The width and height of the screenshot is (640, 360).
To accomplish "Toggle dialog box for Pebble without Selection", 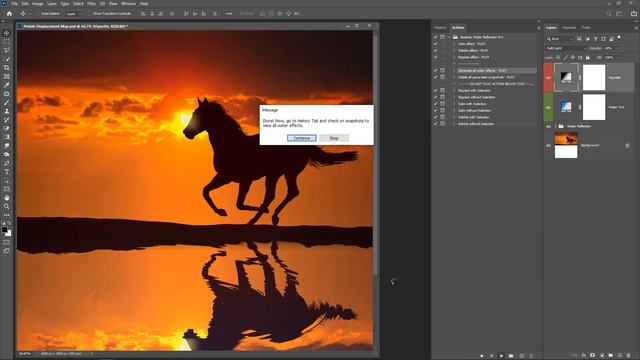I will [442, 124].
